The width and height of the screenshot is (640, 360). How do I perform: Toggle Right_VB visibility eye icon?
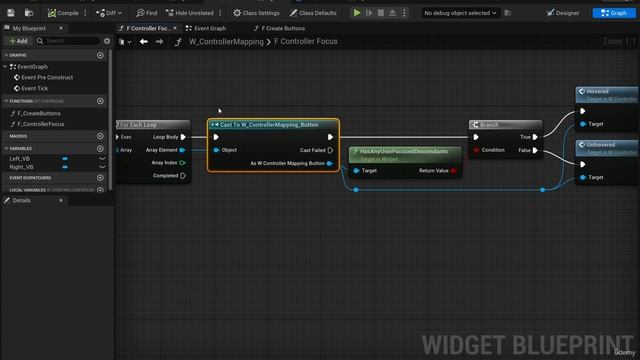coord(102,167)
